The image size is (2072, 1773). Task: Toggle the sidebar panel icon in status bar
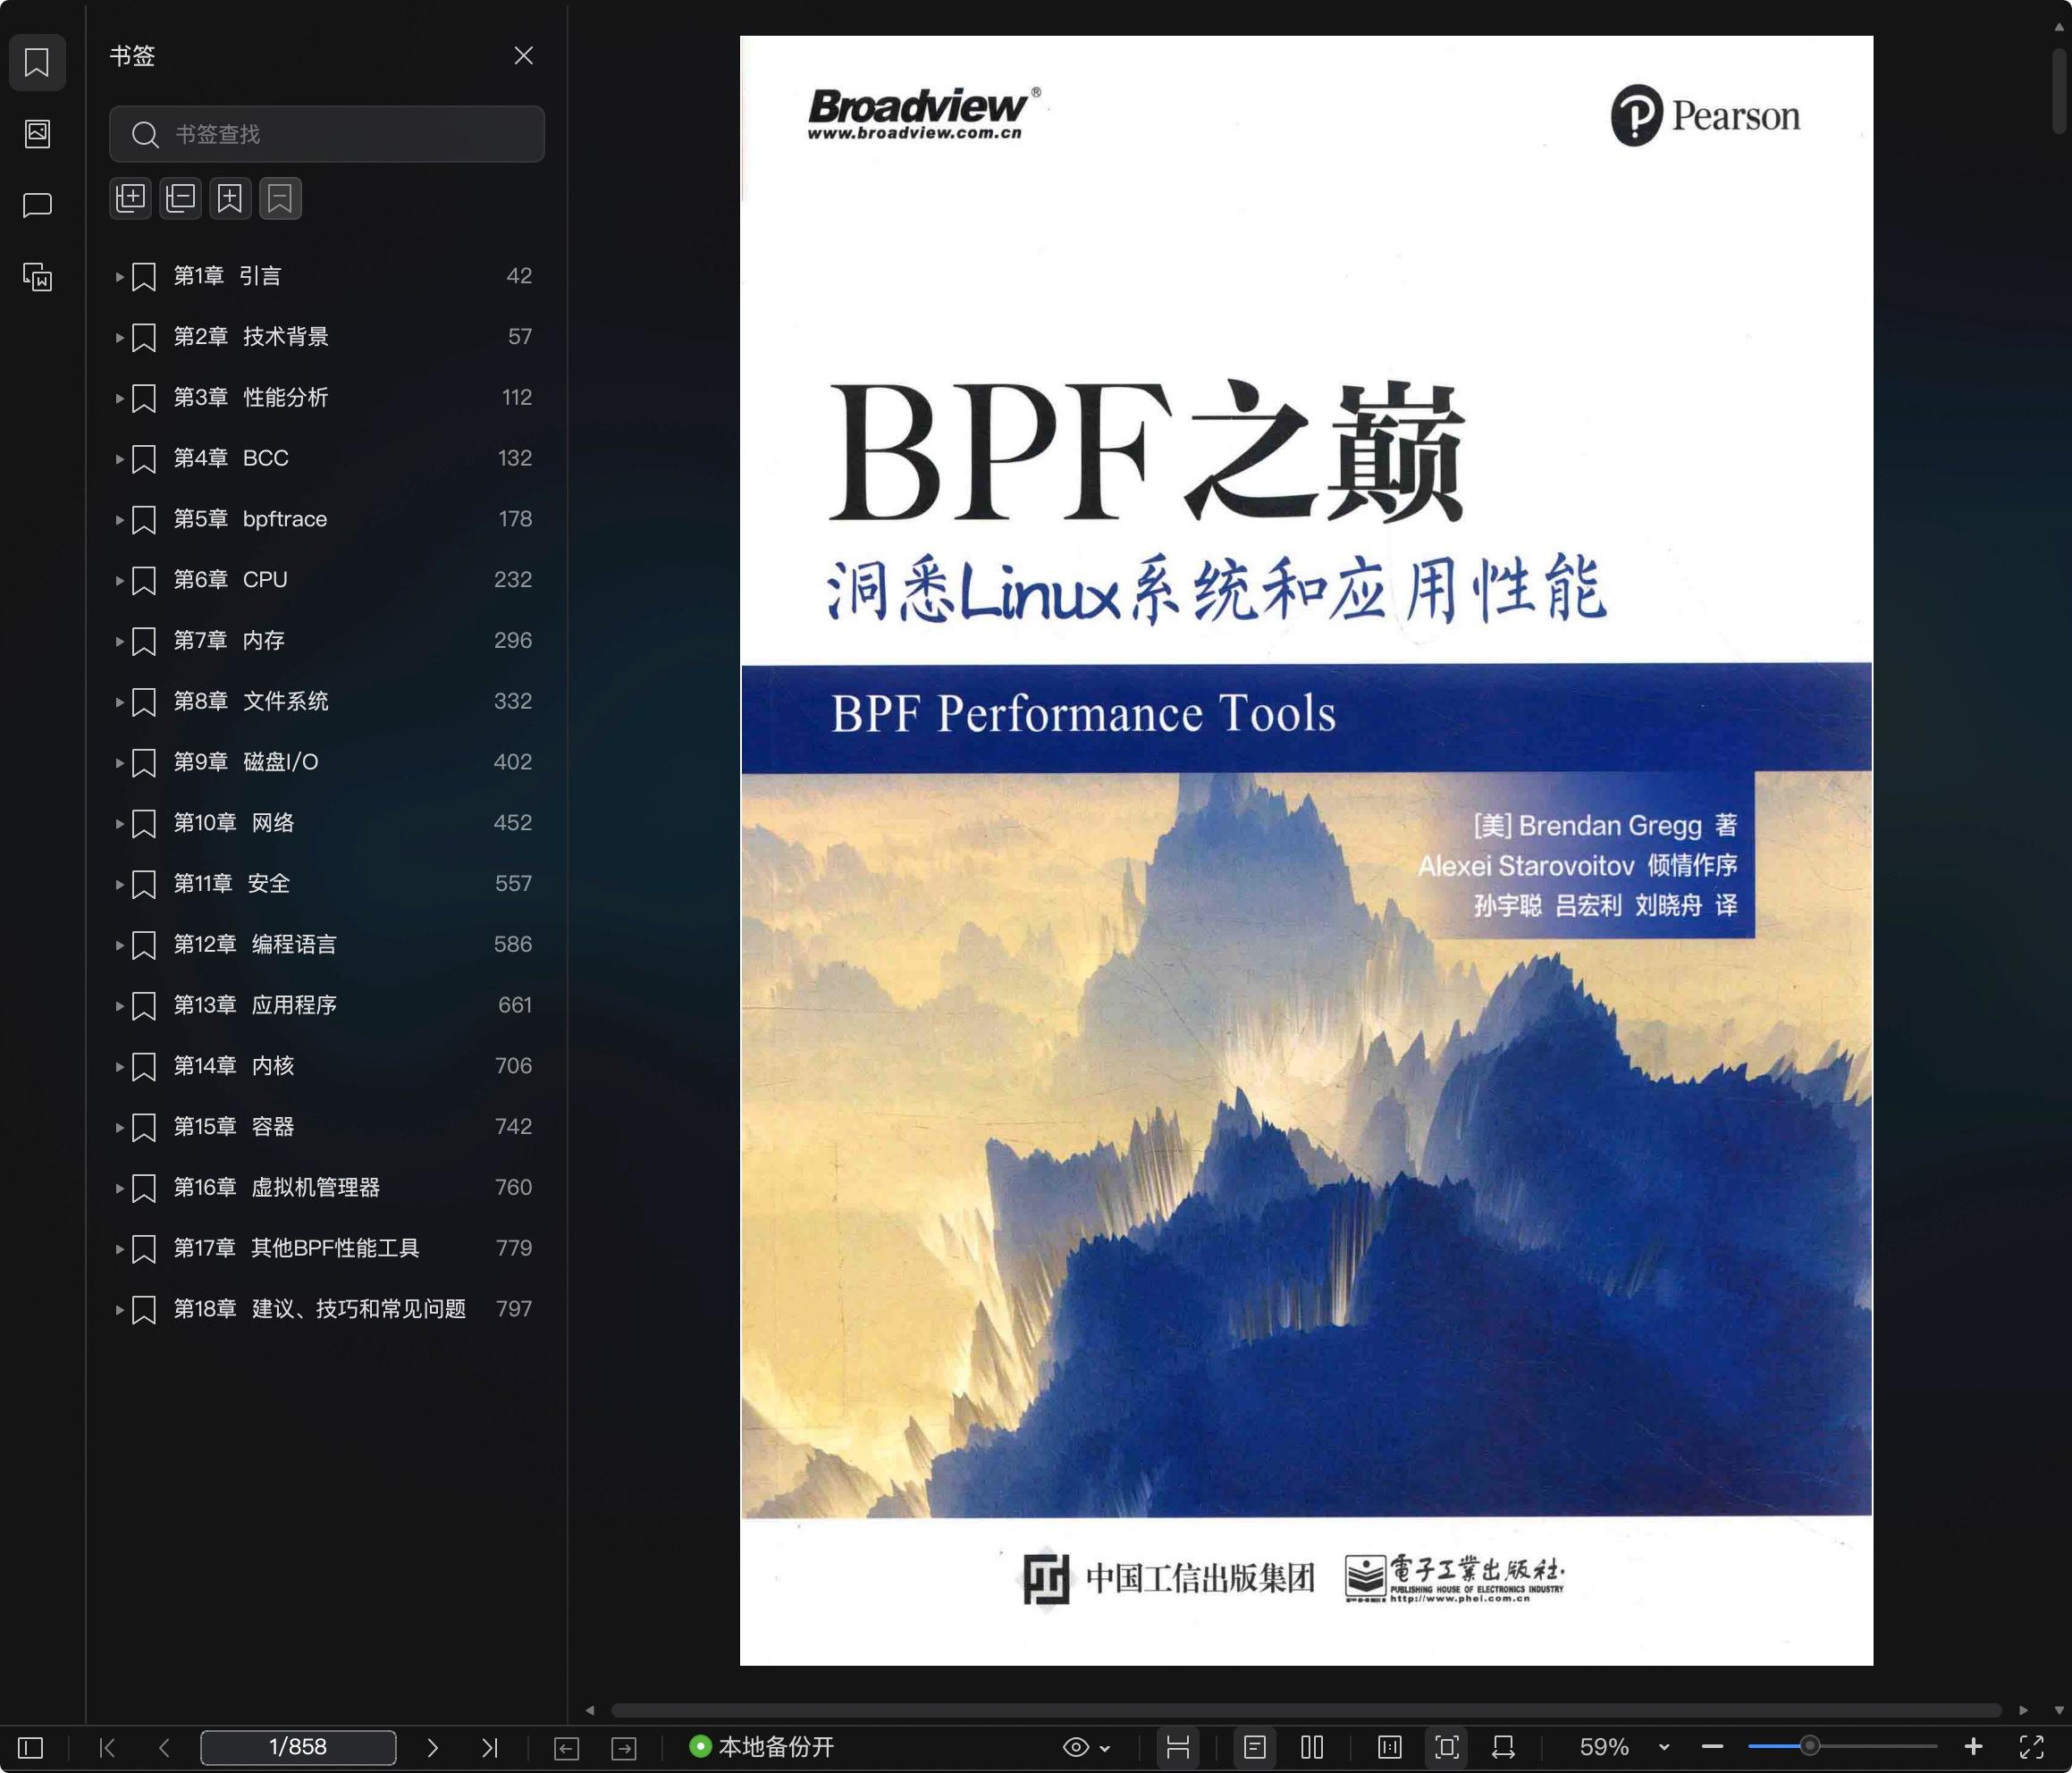tap(31, 1748)
